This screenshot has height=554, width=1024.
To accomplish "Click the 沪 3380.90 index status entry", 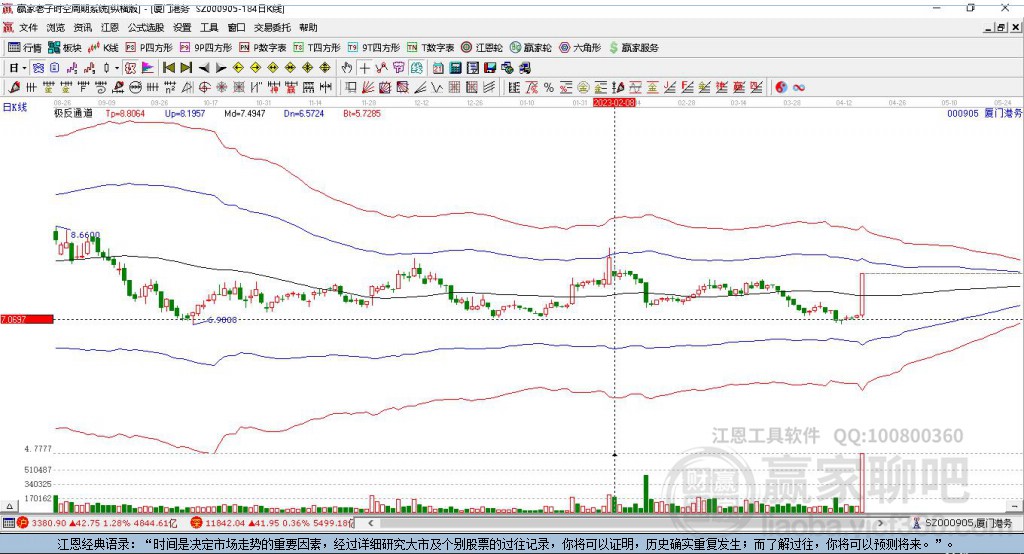I will 97,523.
